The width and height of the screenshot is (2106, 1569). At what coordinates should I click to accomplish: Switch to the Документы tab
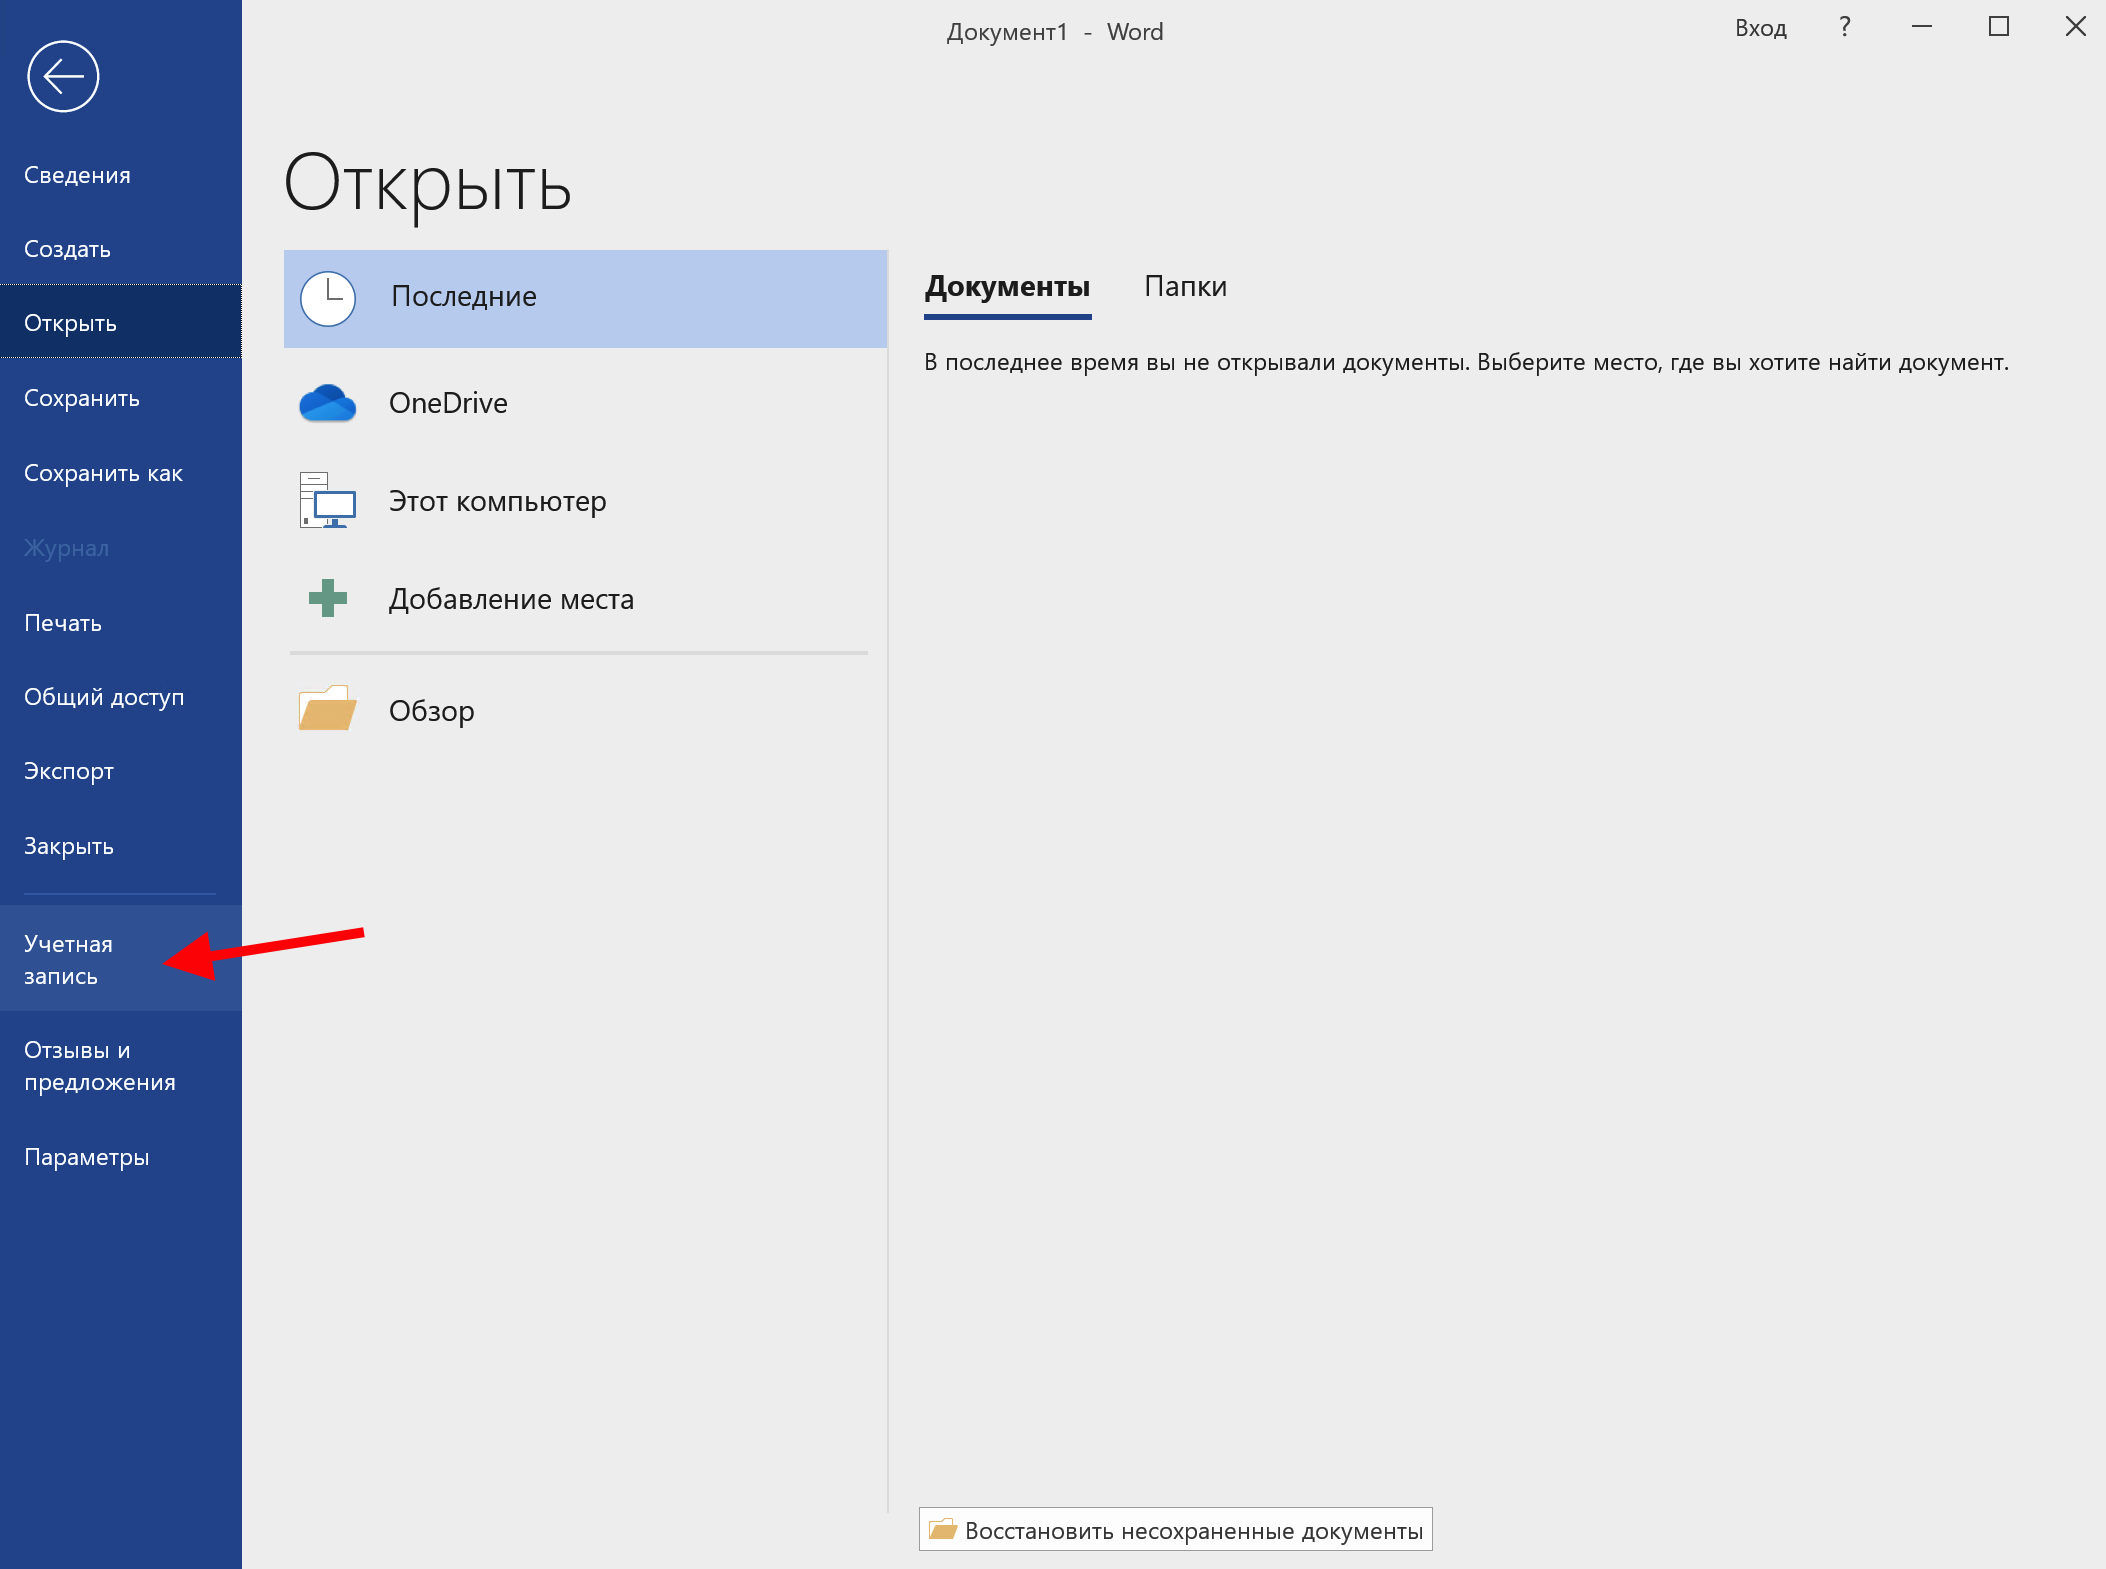[x=1007, y=287]
